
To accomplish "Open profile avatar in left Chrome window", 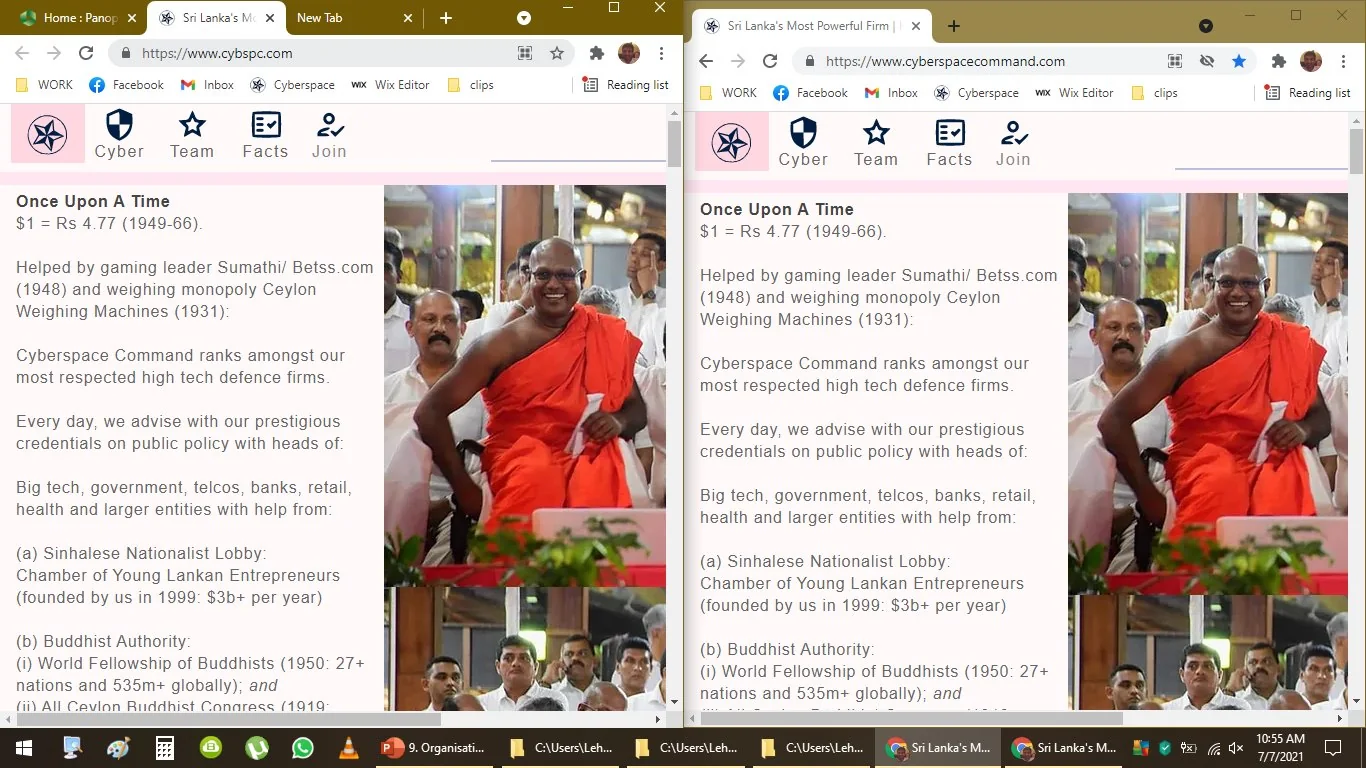I will click(x=629, y=54).
